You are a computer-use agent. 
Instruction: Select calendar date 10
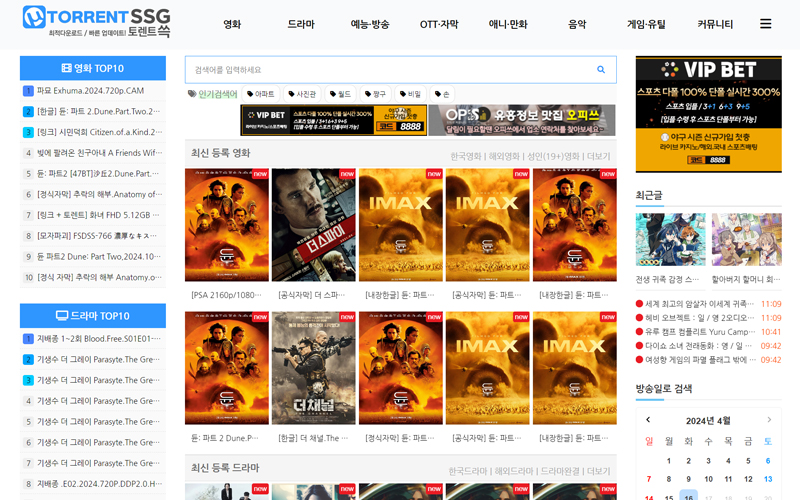708,479
